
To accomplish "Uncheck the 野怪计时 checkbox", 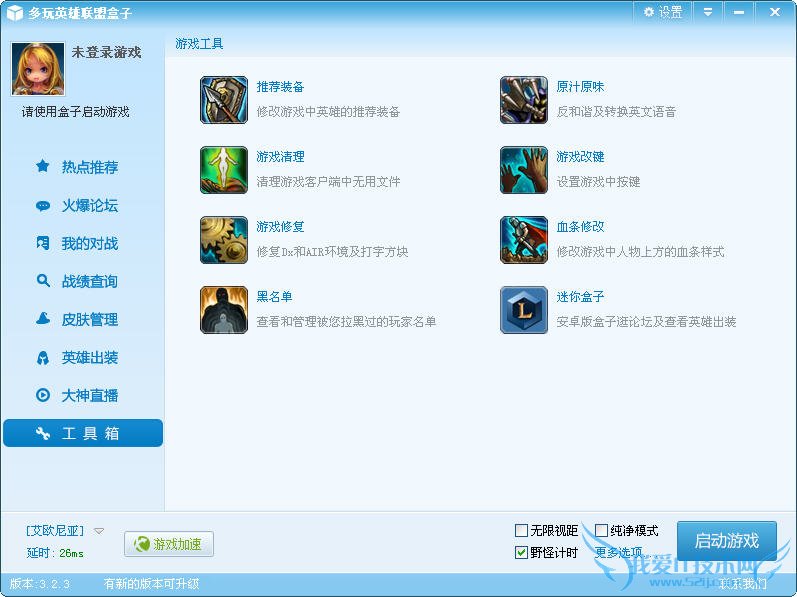I will pos(521,552).
